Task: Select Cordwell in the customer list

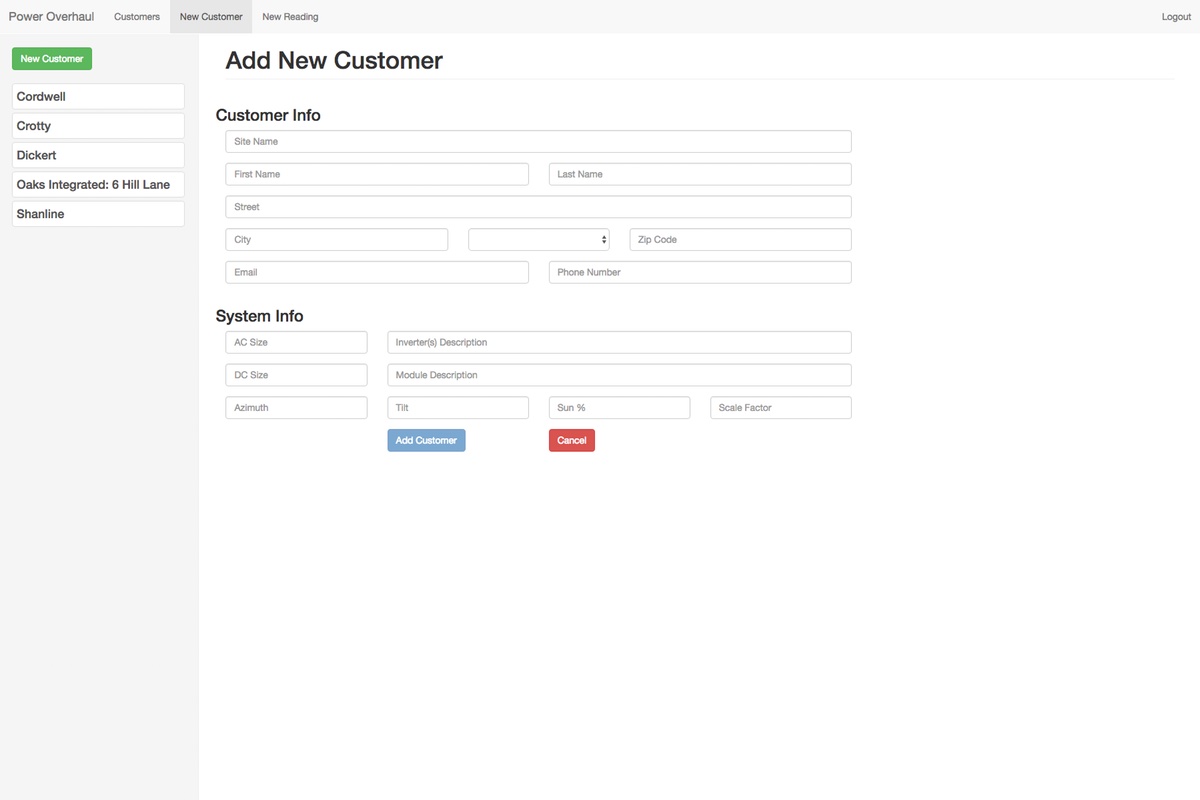Action: pos(98,97)
